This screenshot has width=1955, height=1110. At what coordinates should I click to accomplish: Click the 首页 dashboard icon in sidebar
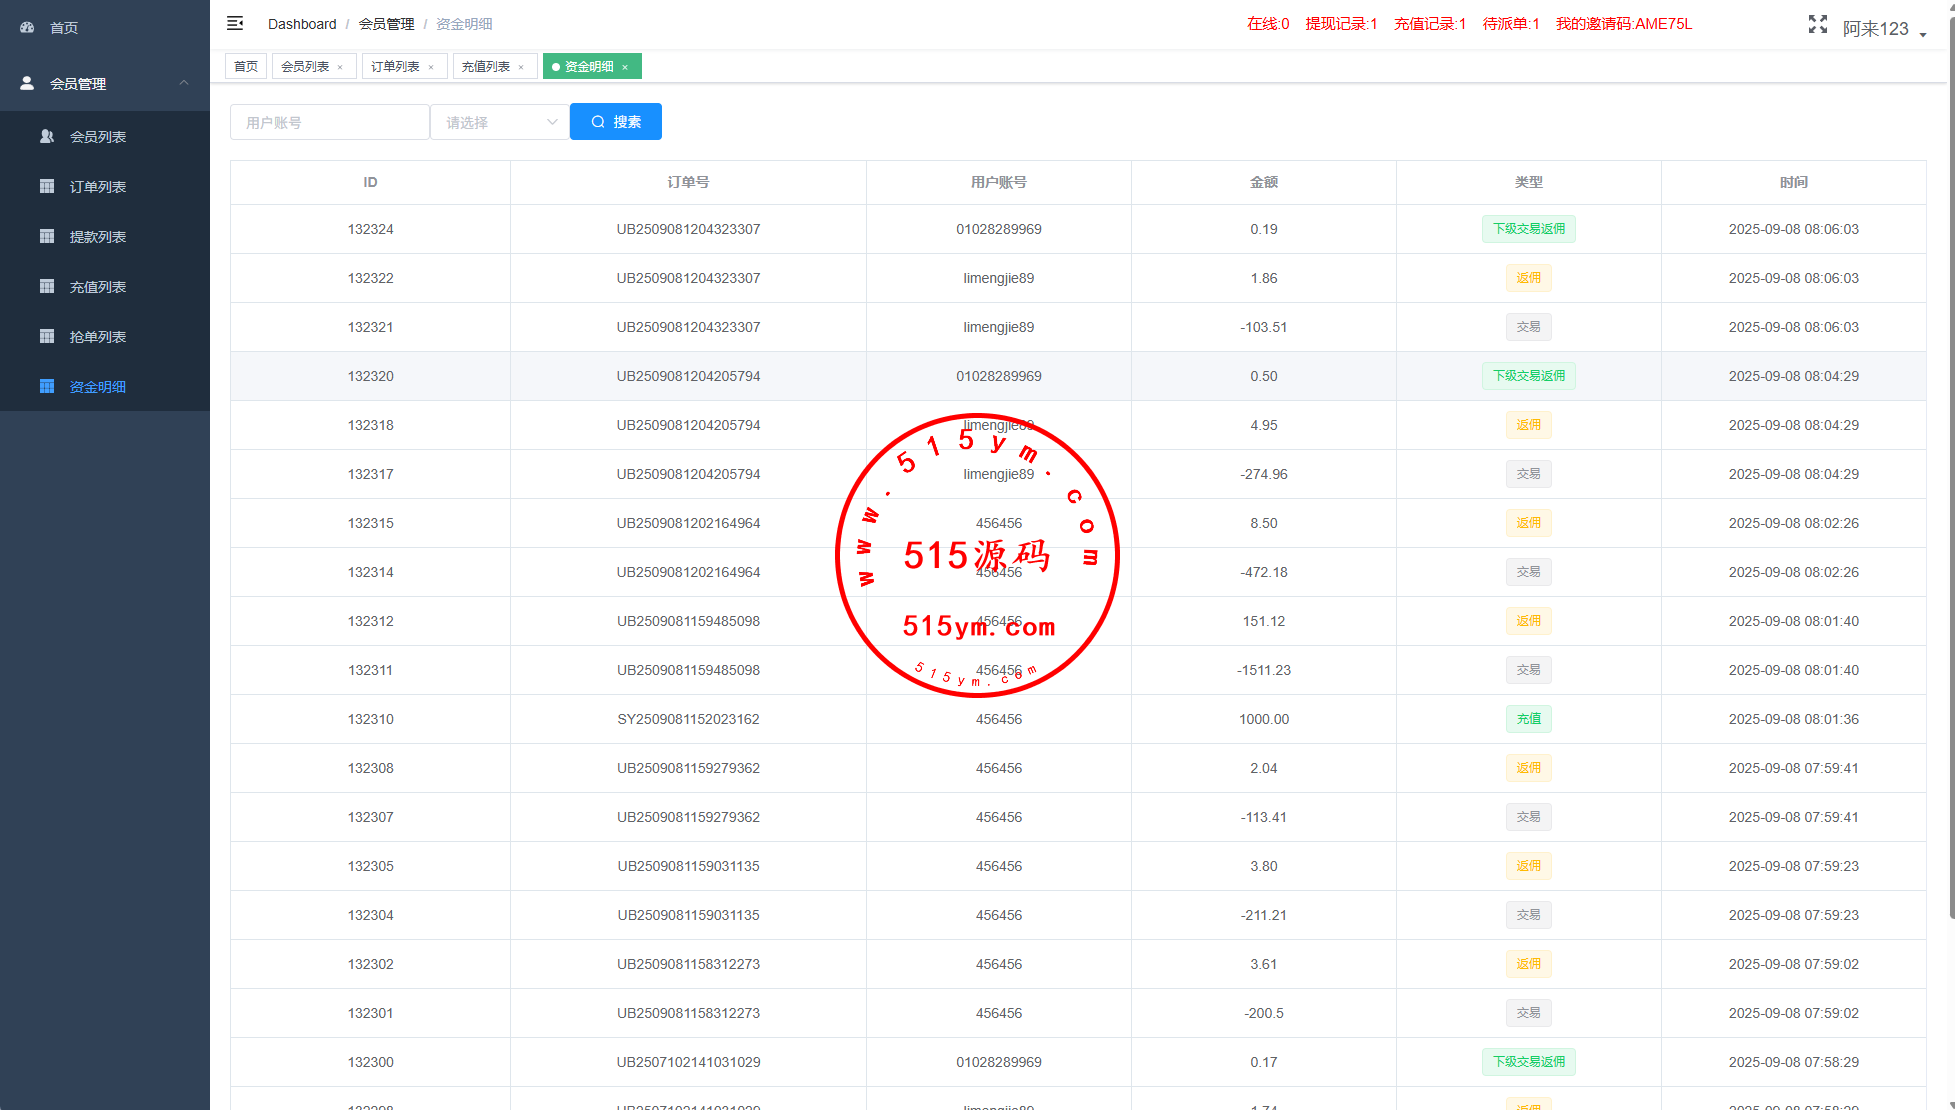27,27
